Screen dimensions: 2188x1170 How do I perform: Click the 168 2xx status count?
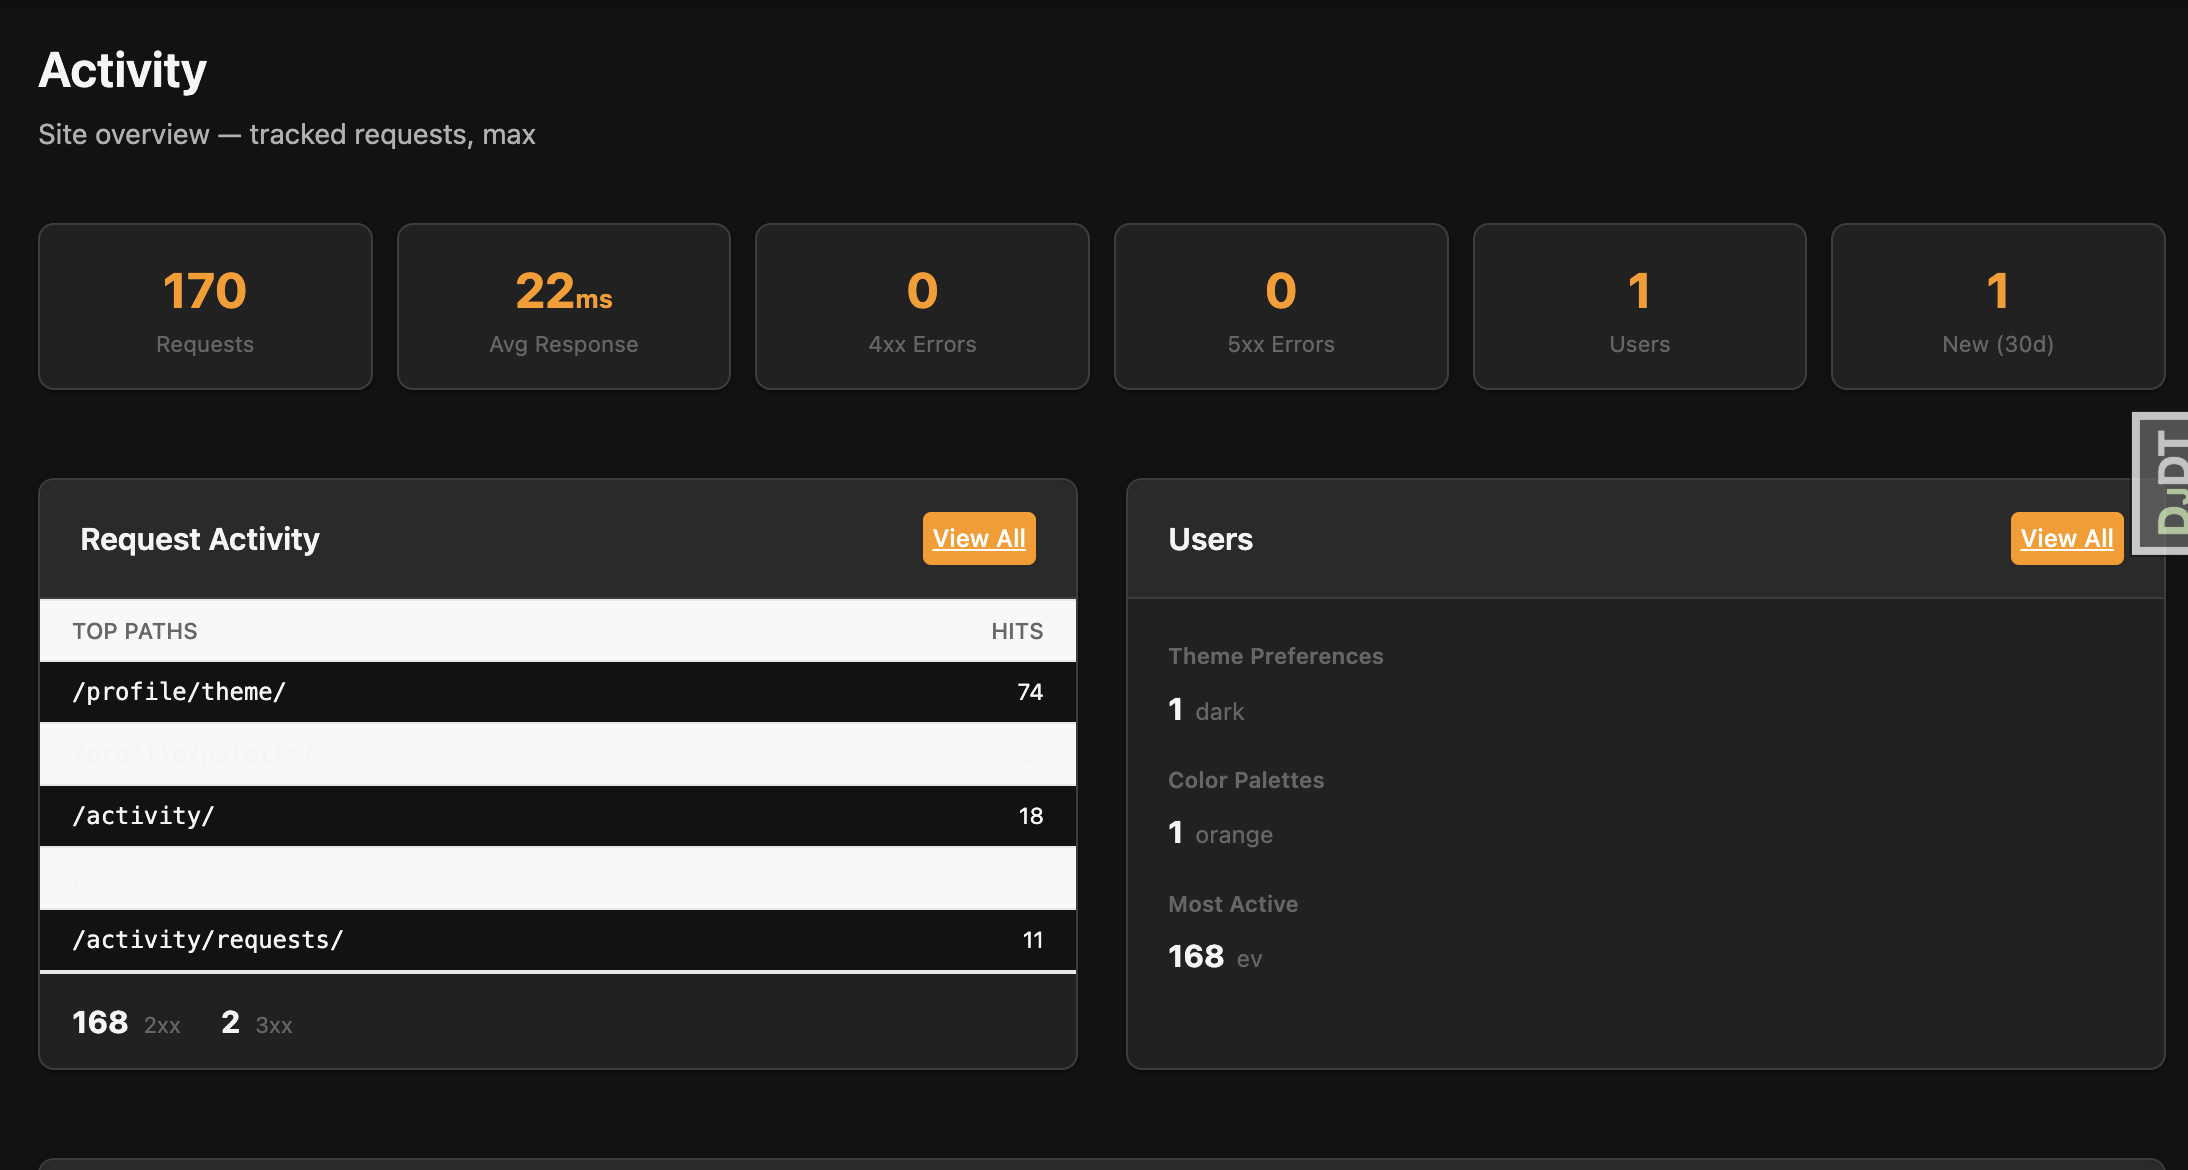(125, 1022)
